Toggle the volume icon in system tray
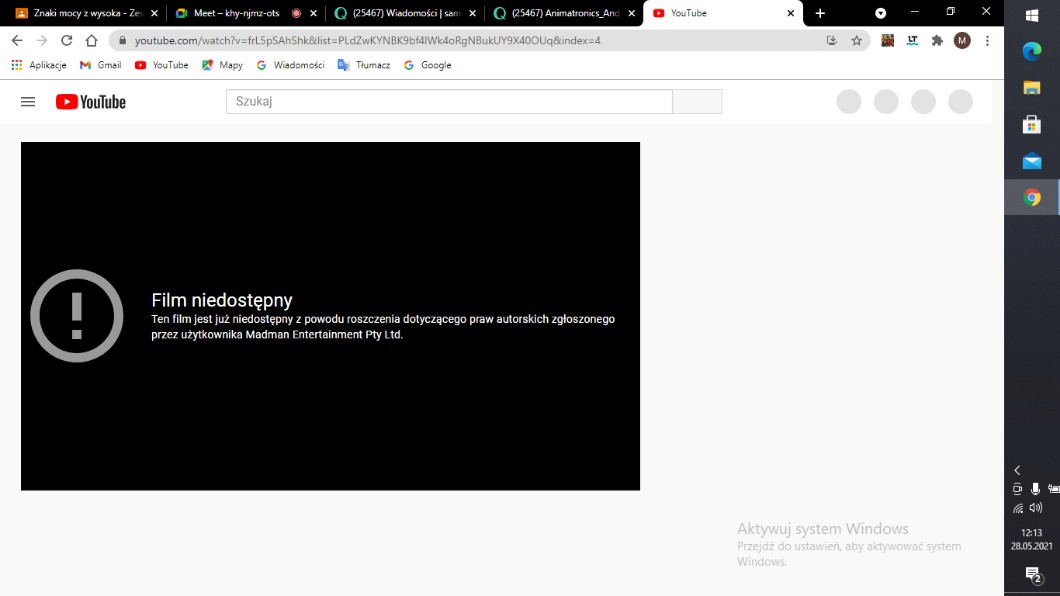This screenshot has width=1060, height=596. click(1036, 508)
